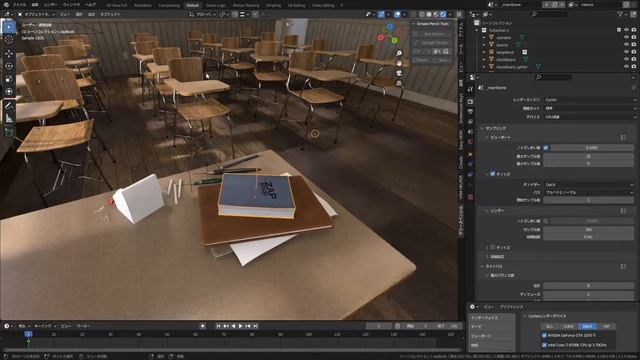Switch to the UV Editing workspace tab
Screen dimensions: 640x360
pyautogui.click(x=296, y=5)
